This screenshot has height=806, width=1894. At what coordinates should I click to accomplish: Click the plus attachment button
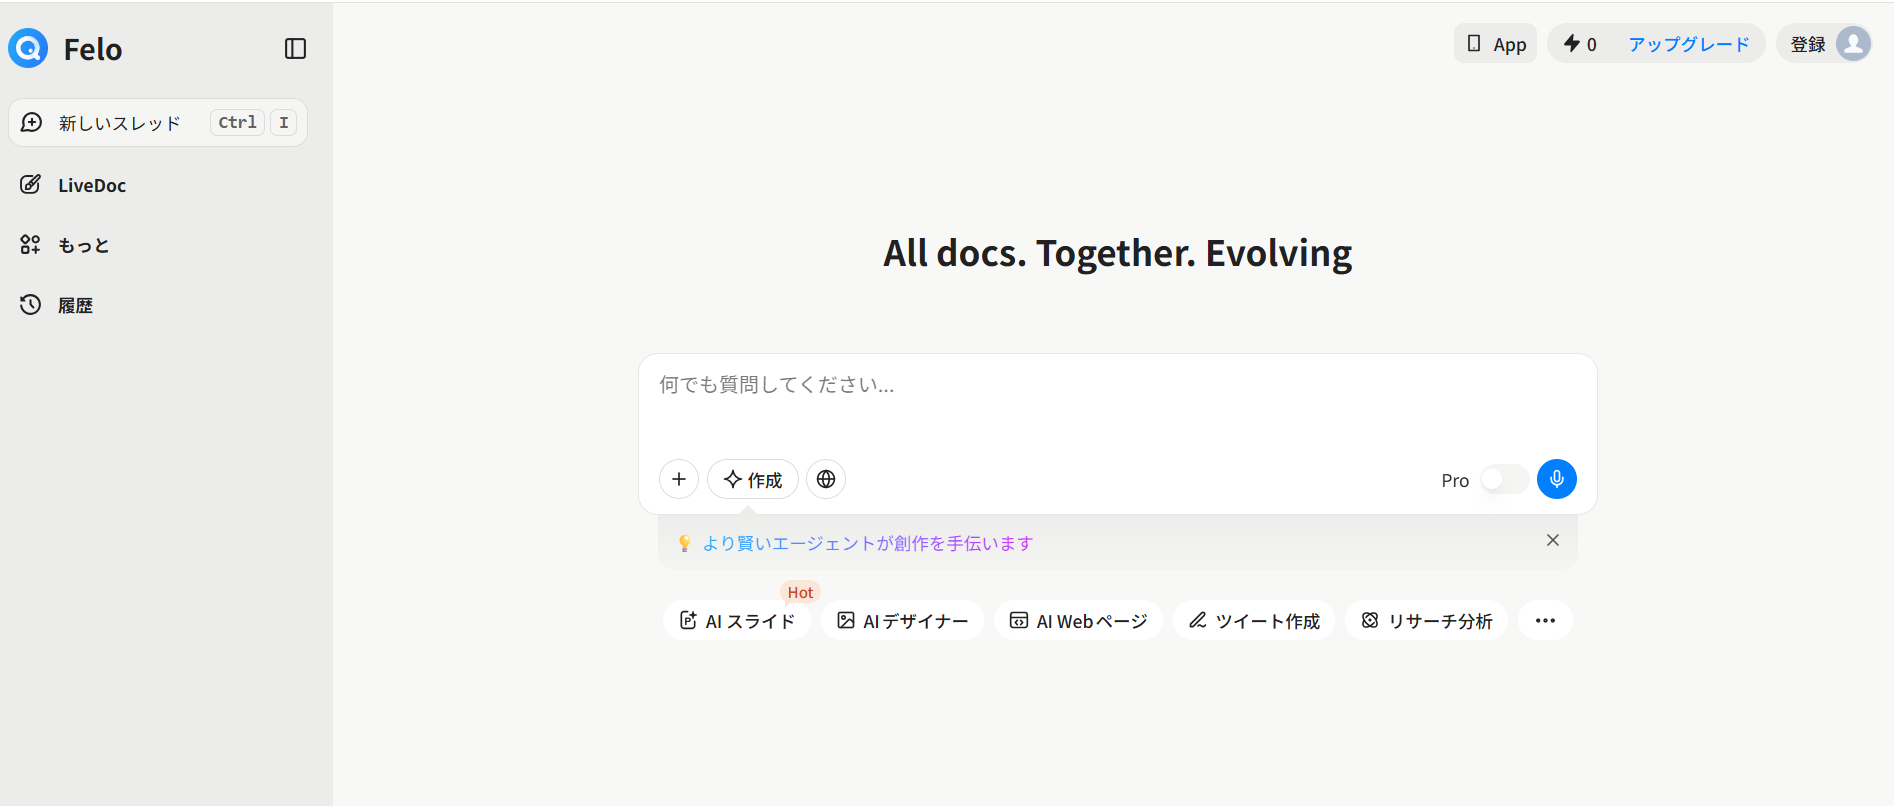[679, 479]
